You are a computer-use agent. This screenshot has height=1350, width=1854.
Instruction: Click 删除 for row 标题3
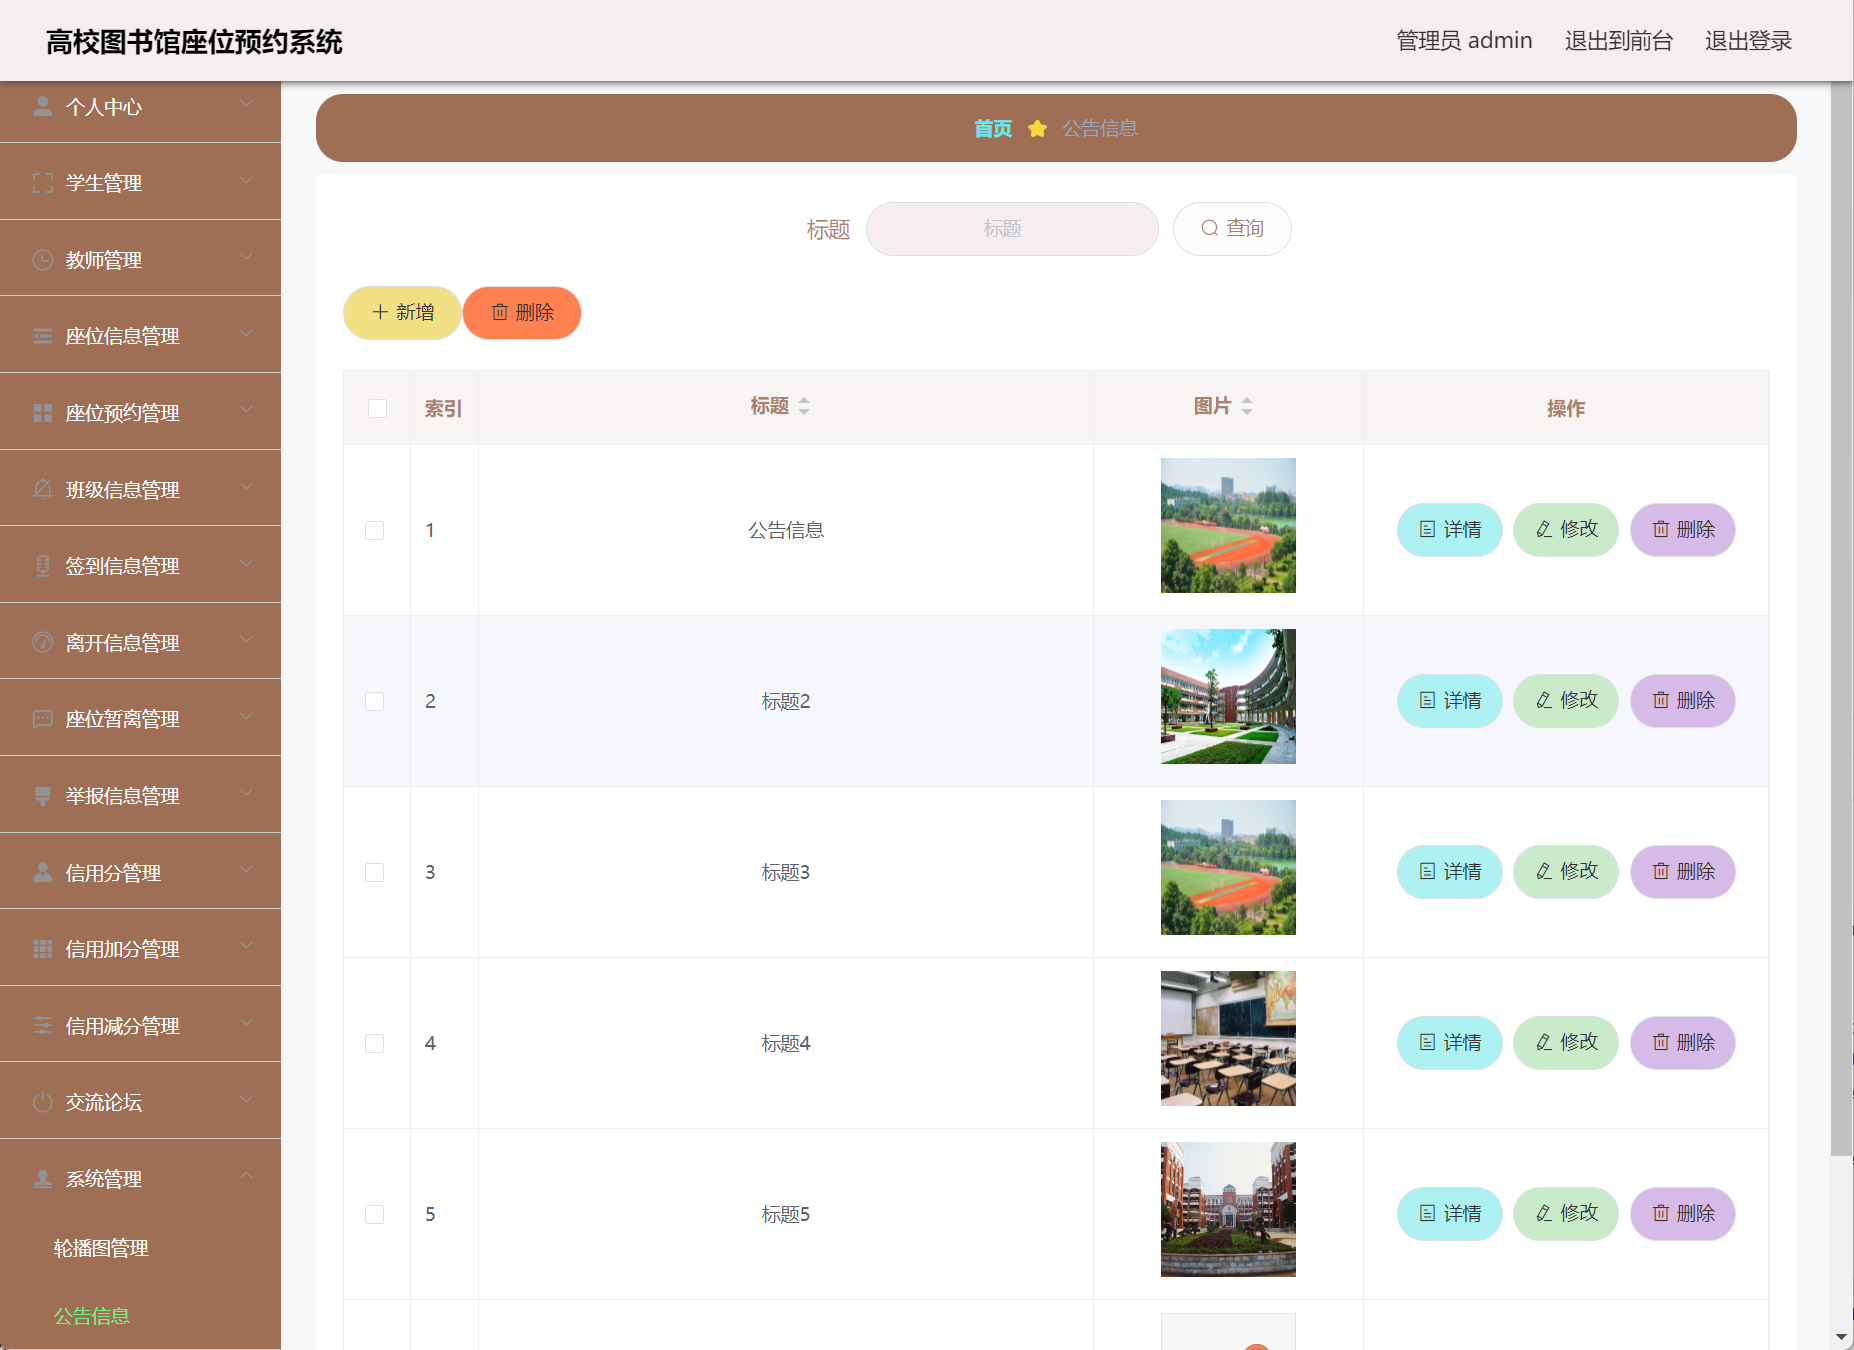coord(1683,872)
